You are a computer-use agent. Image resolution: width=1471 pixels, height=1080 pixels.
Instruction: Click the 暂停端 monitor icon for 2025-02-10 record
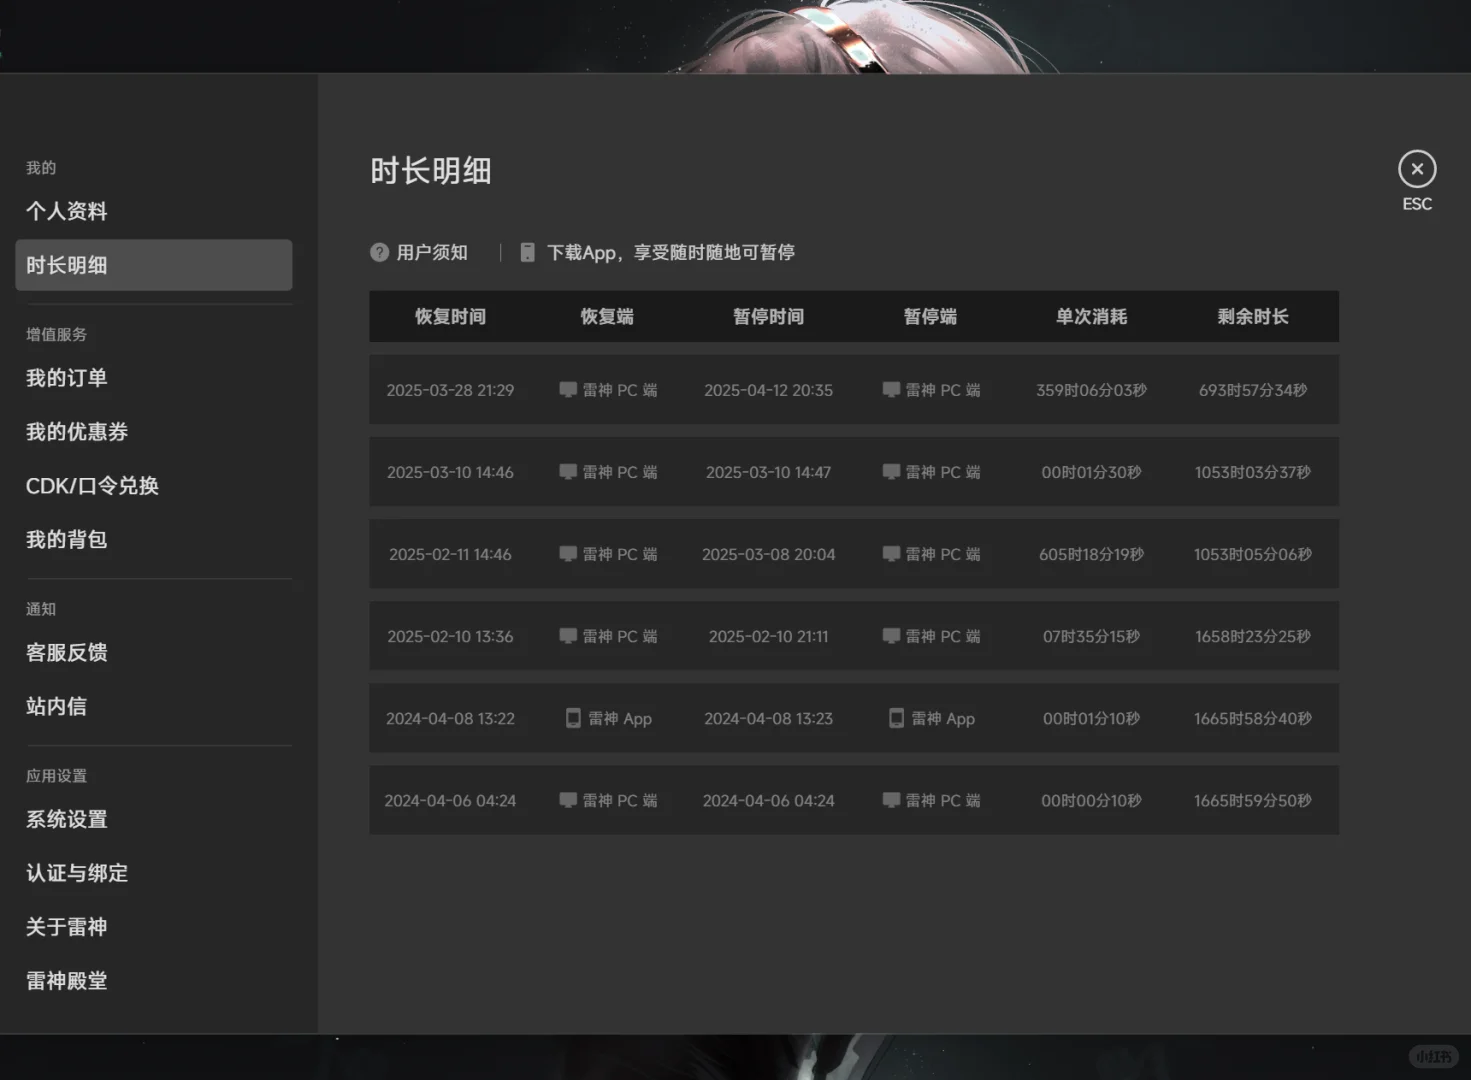893,635
